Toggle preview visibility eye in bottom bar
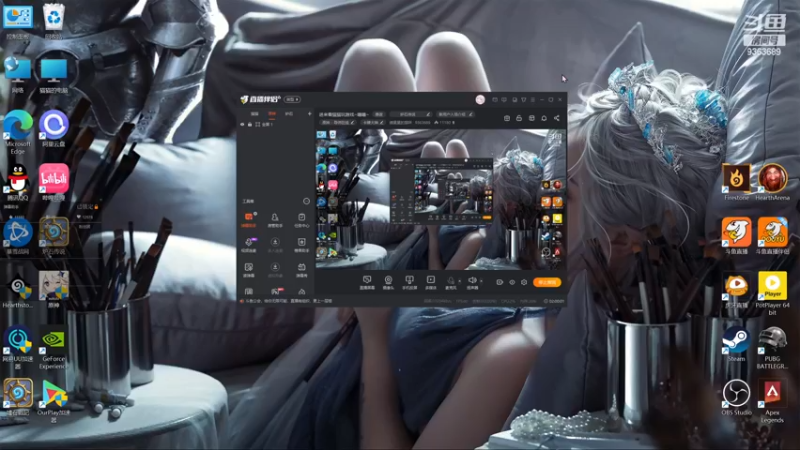The width and height of the screenshot is (800, 450). (512, 282)
